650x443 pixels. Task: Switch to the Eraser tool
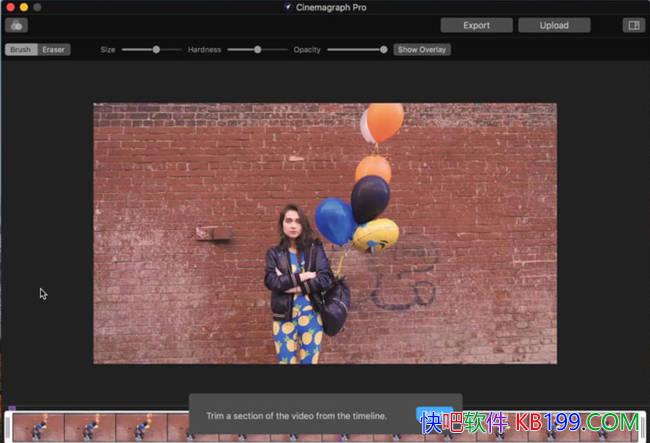pos(53,49)
